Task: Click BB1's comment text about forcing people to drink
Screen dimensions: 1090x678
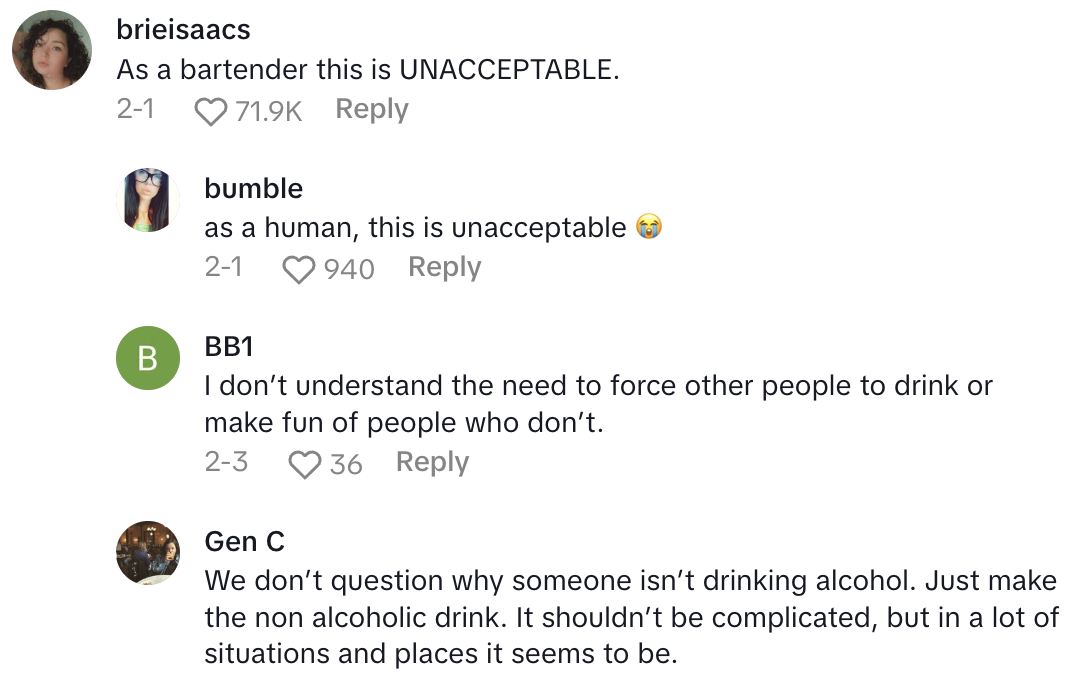Action: point(598,404)
